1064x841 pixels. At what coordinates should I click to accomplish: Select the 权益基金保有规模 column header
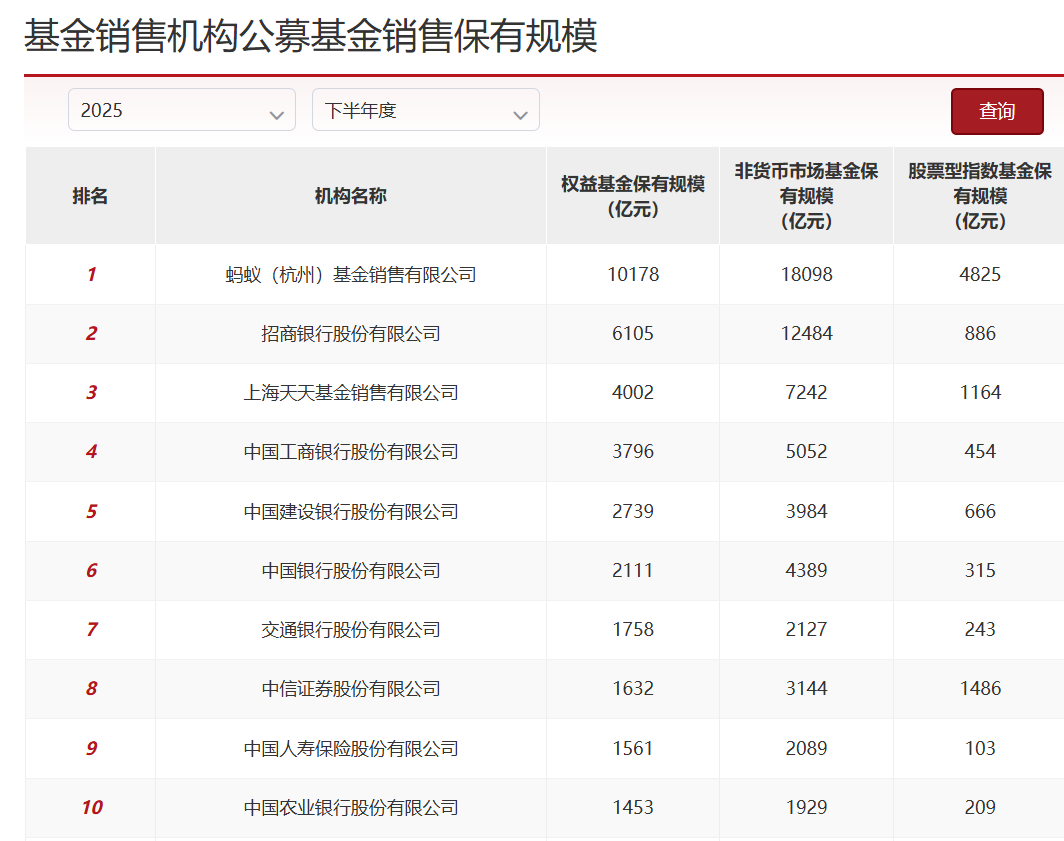pos(632,196)
